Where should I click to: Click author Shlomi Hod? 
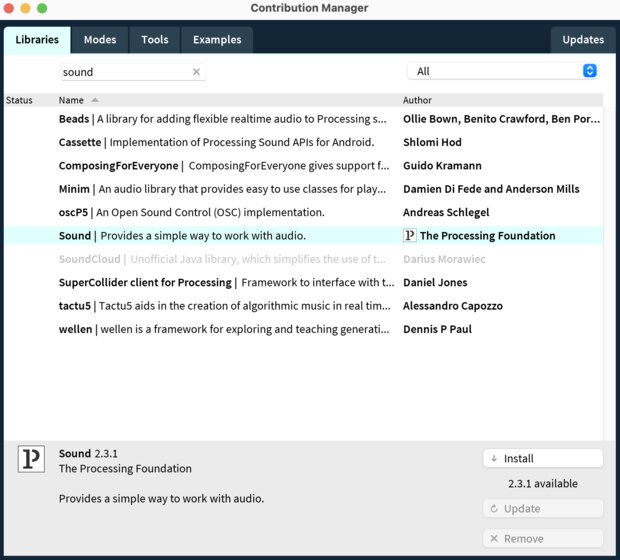pyautogui.click(x=432, y=142)
